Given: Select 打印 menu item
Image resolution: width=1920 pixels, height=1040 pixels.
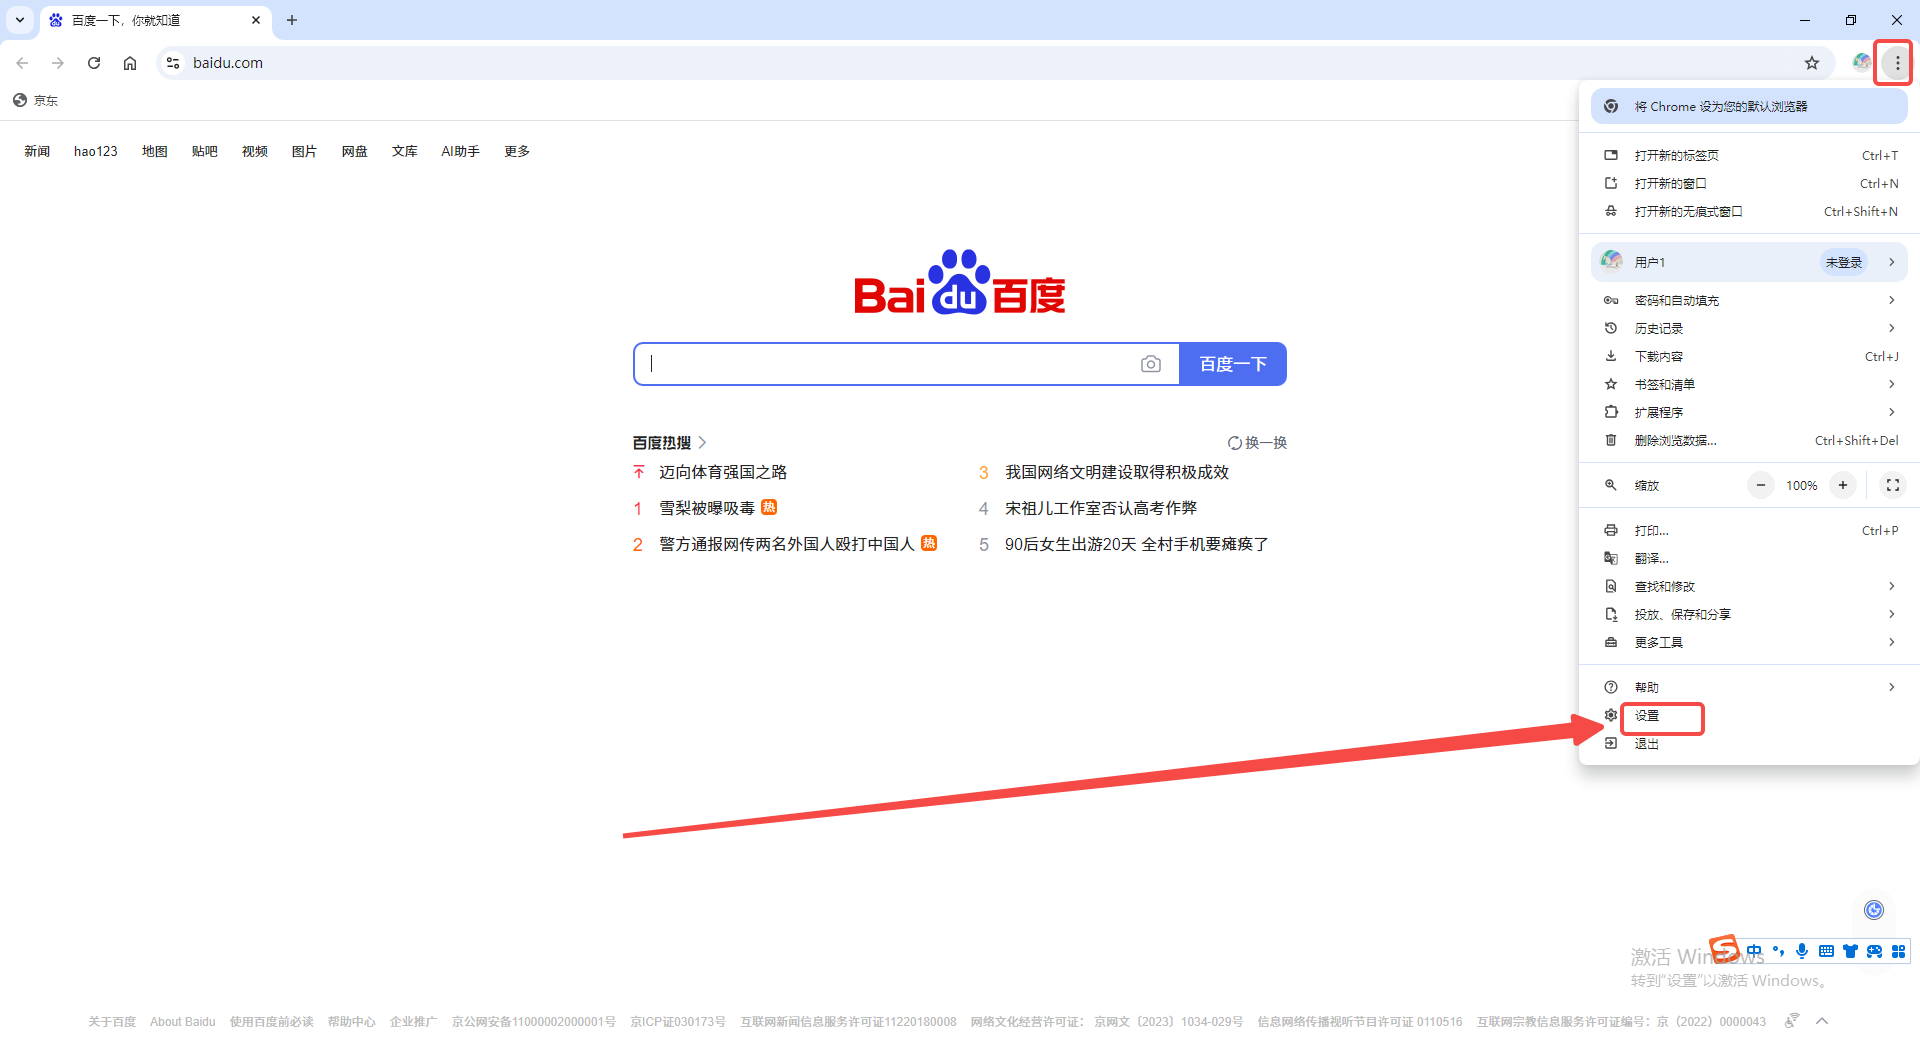Looking at the screenshot, I should click(x=1749, y=530).
